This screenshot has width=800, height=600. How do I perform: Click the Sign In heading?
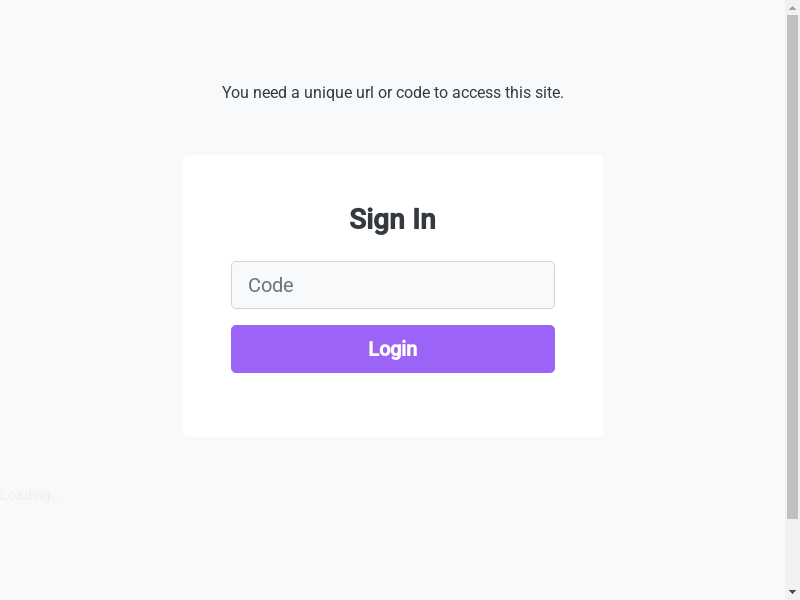(392, 219)
